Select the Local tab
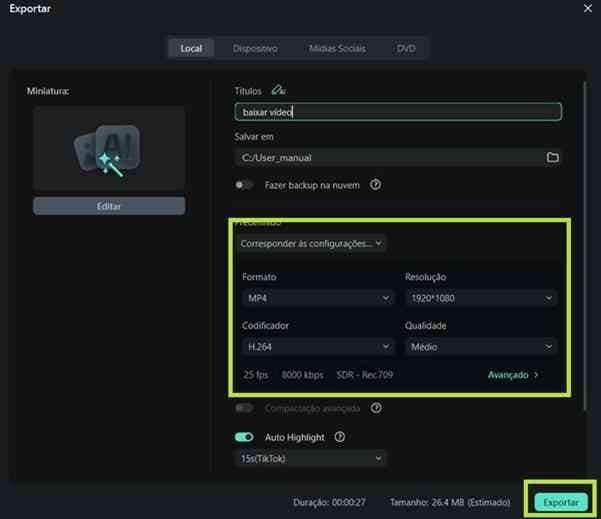Viewport: 601px width, 519px height. [x=191, y=48]
